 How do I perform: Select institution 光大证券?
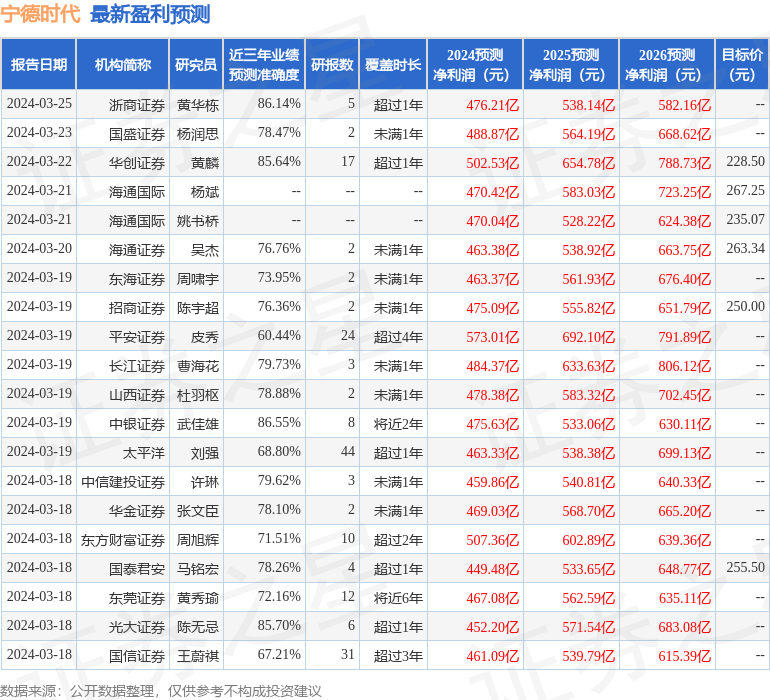pos(137,627)
